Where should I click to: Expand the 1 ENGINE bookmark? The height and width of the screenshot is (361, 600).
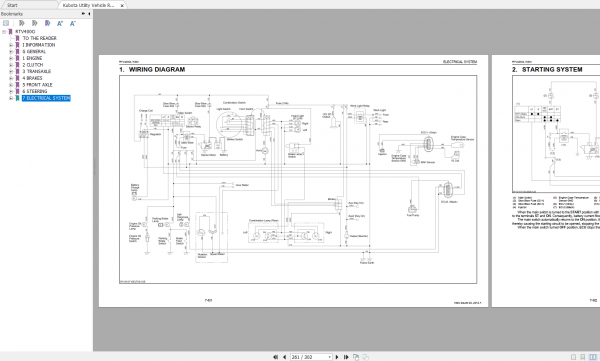click(11, 58)
